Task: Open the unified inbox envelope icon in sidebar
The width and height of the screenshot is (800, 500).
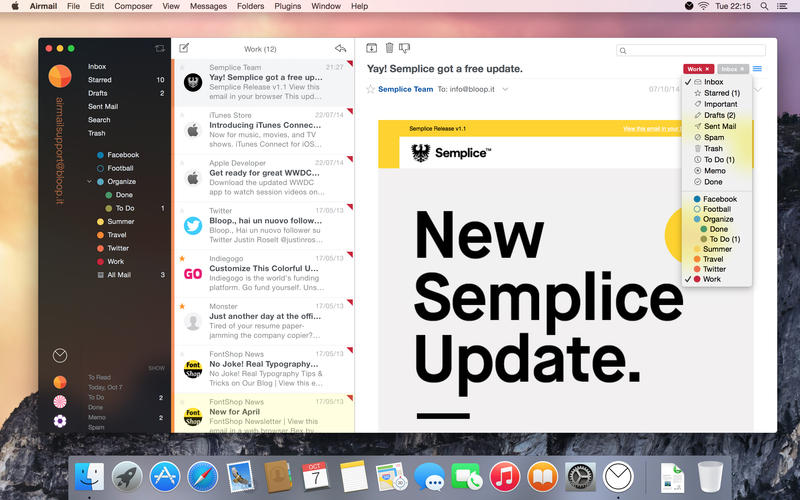Action: (60, 355)
